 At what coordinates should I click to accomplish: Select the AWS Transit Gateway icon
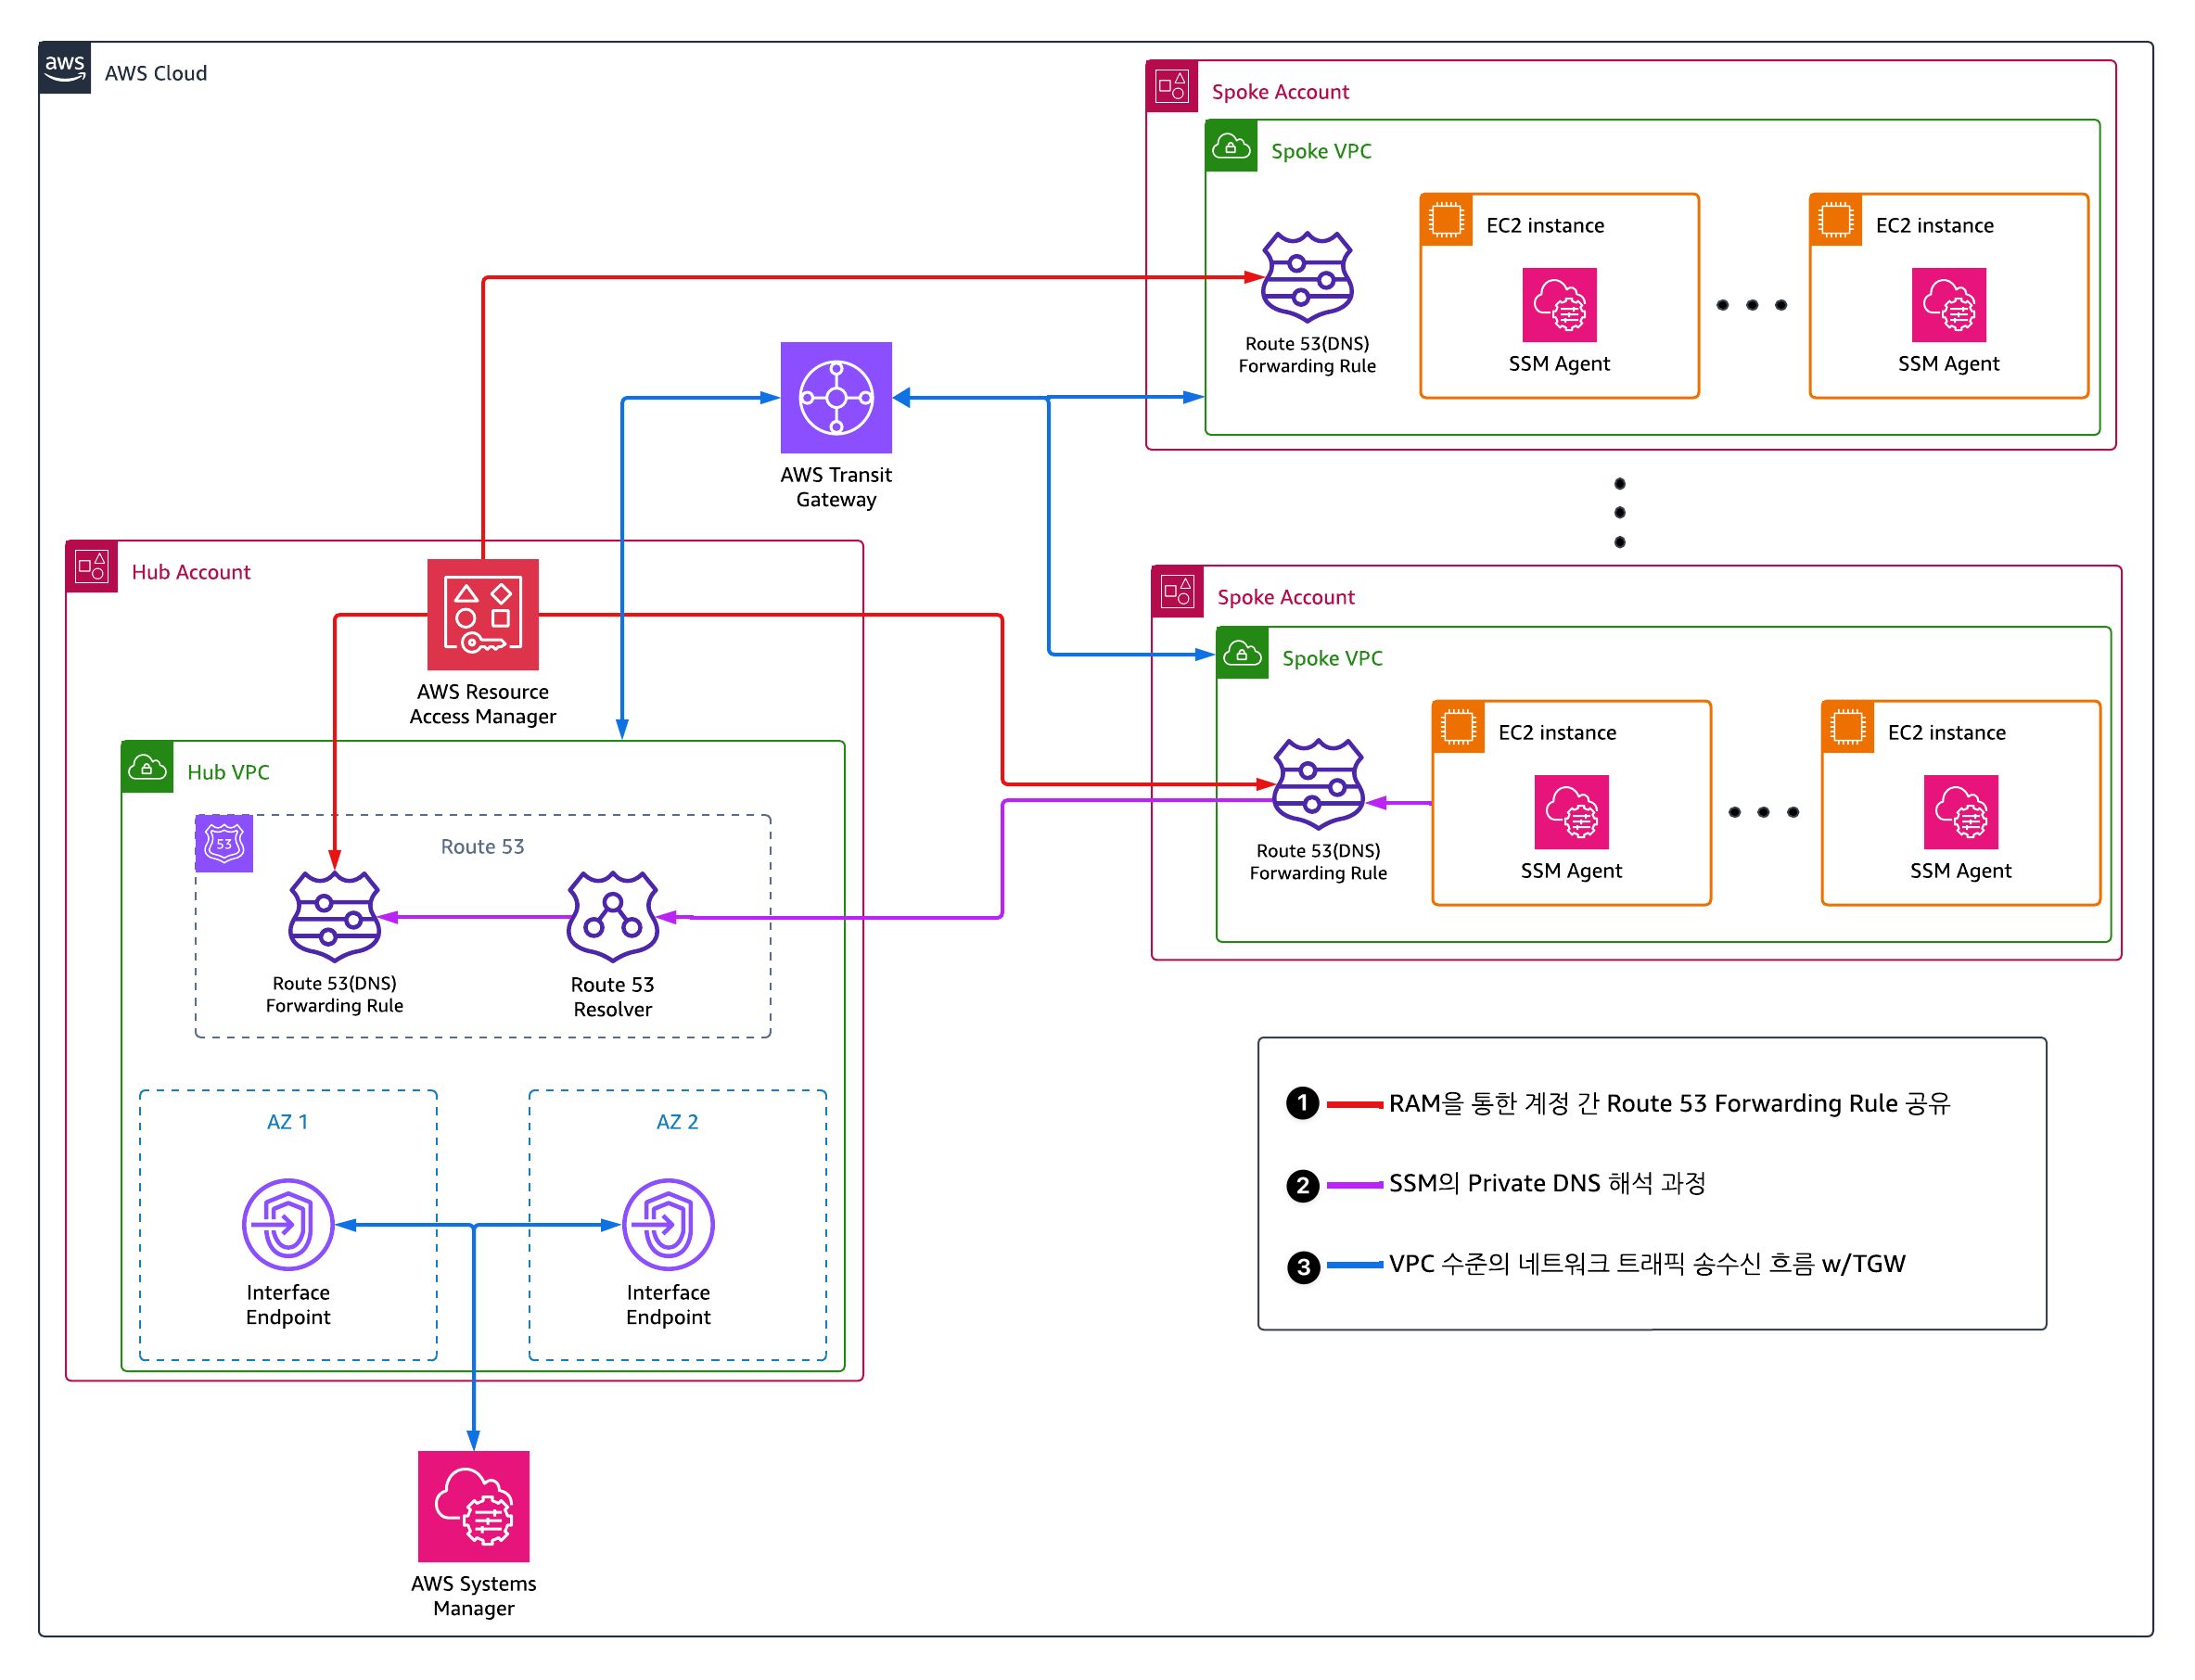click(836, 398)
